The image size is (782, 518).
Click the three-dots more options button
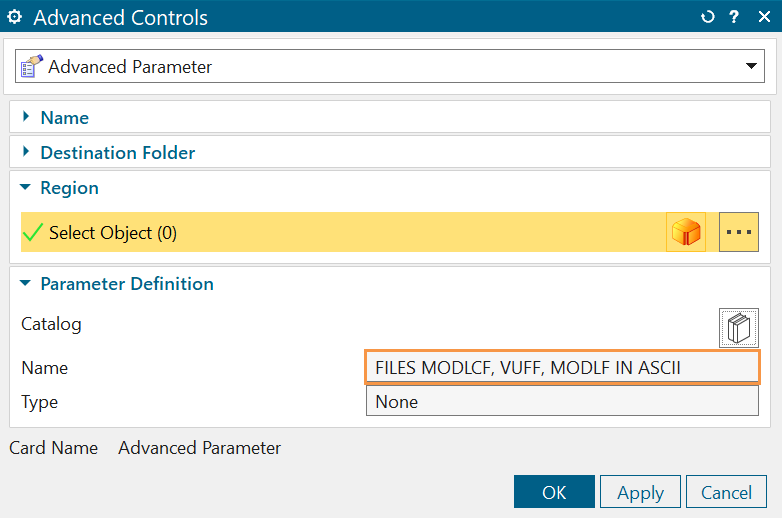[738, 233]
